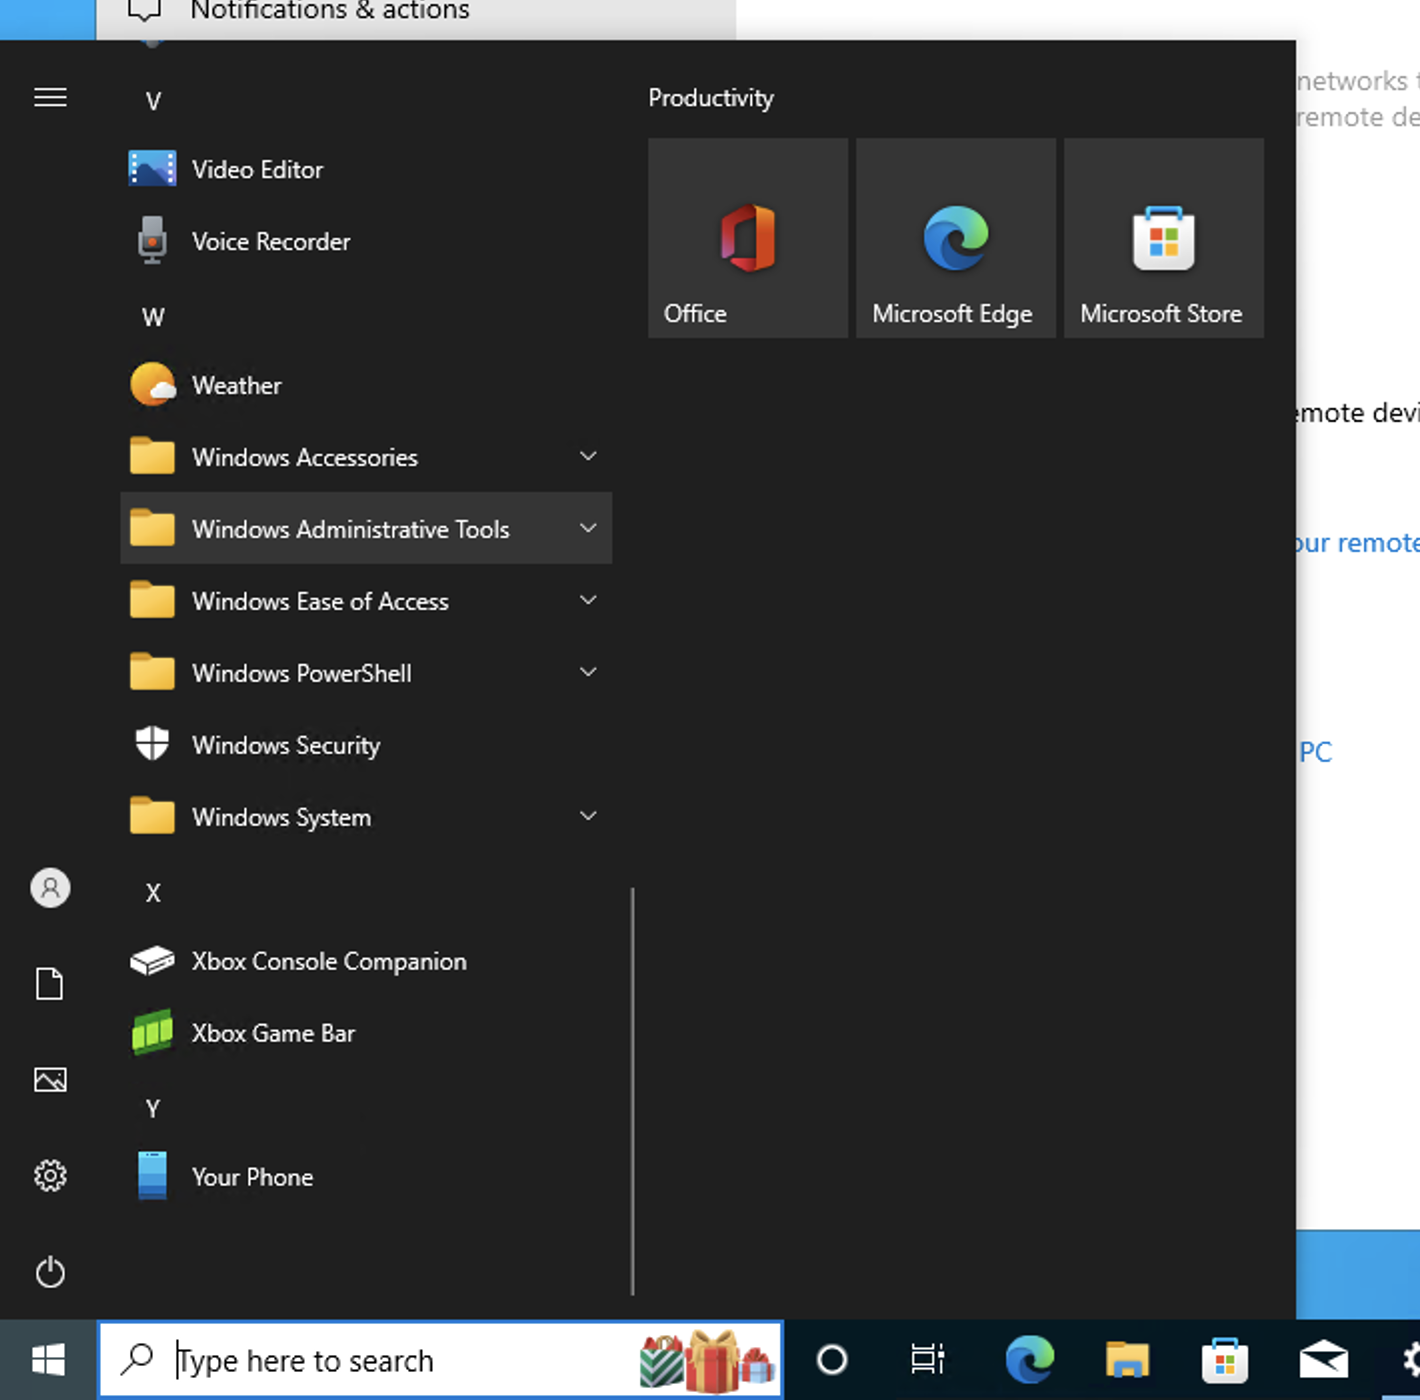Open Microsoft Store on the taskbar
The image size is (1420, 1400).
click(x=1225, y=1360)
